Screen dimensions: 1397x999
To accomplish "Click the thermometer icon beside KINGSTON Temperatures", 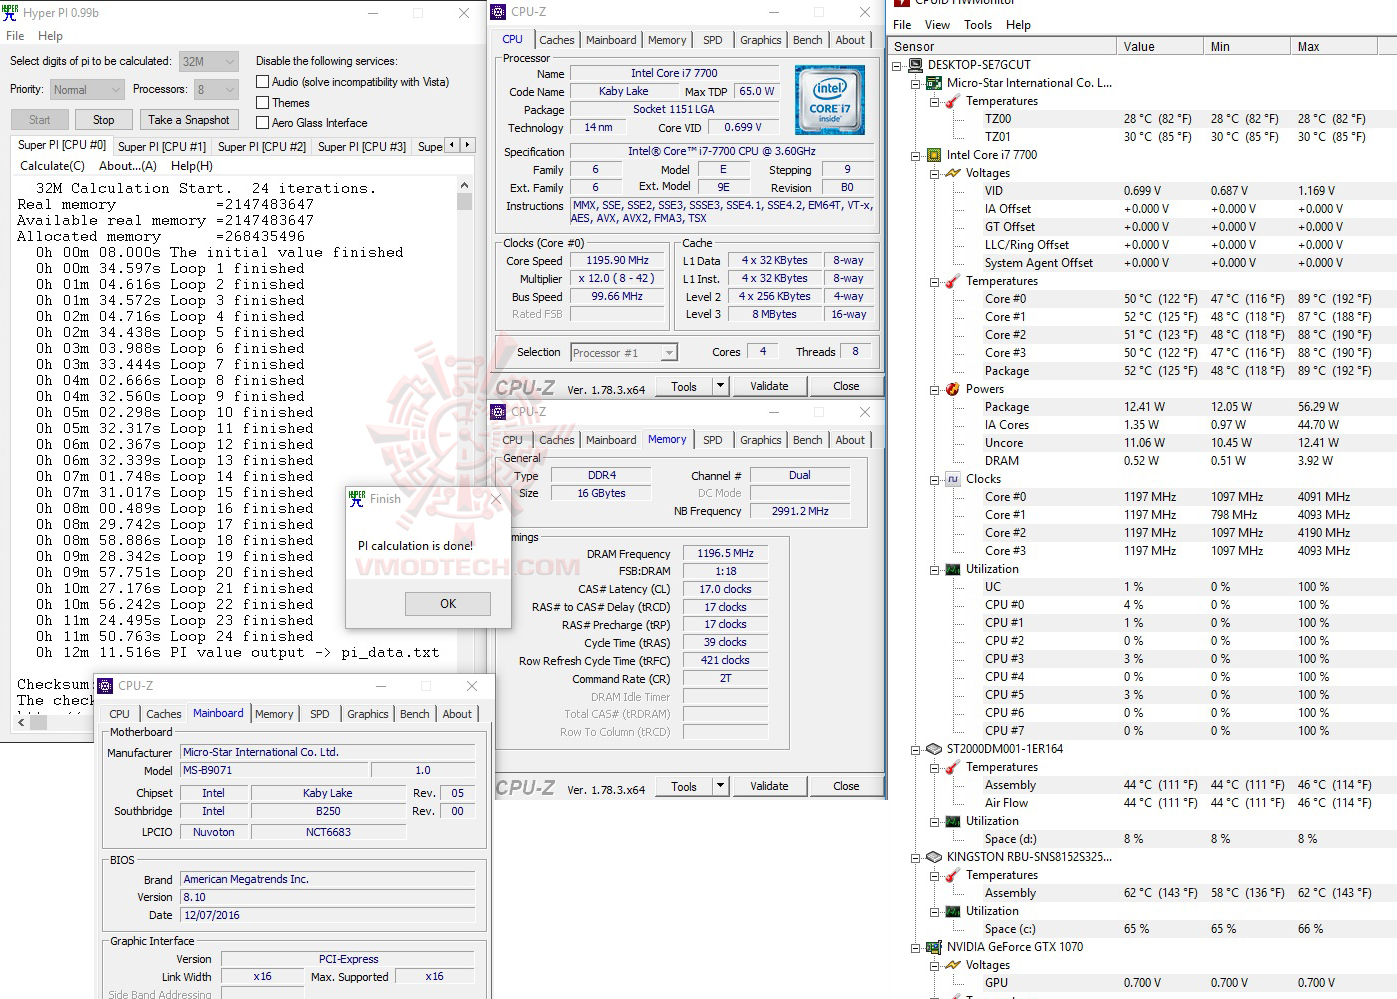I will coord(953,875).
